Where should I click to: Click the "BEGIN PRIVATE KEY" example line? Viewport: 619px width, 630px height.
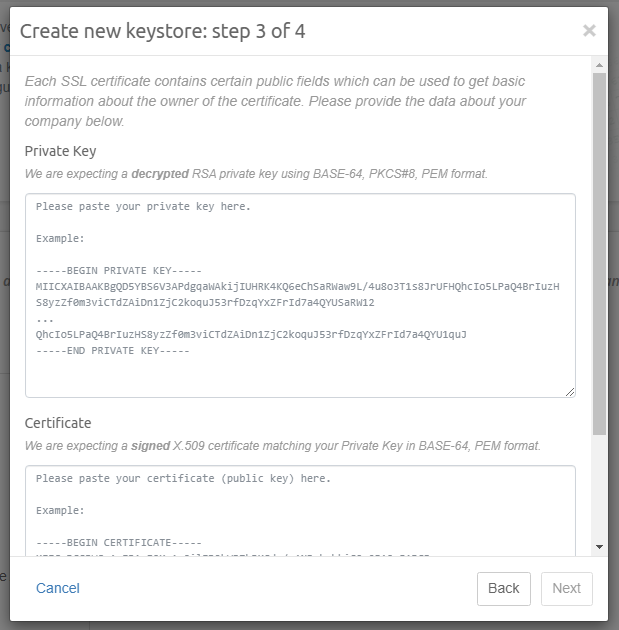tap(118, 271)
